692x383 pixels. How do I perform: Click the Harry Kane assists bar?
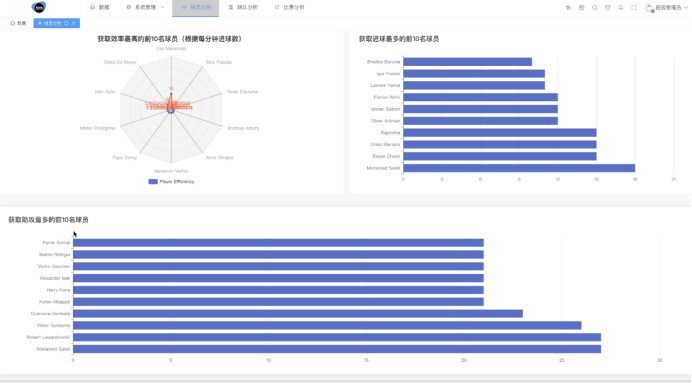point(278,290)
